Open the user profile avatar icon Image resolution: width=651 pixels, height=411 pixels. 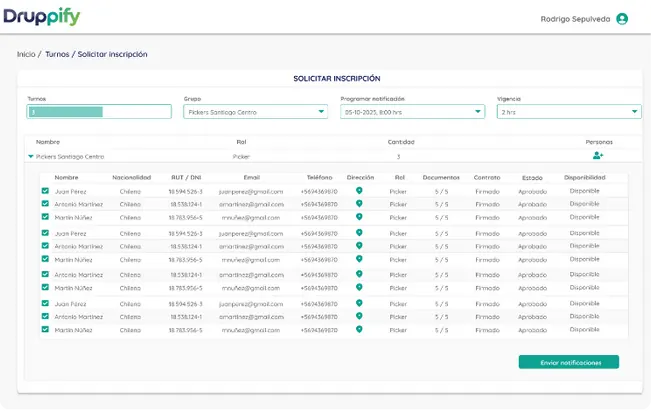pyautogui.click(x=622, y=19)
